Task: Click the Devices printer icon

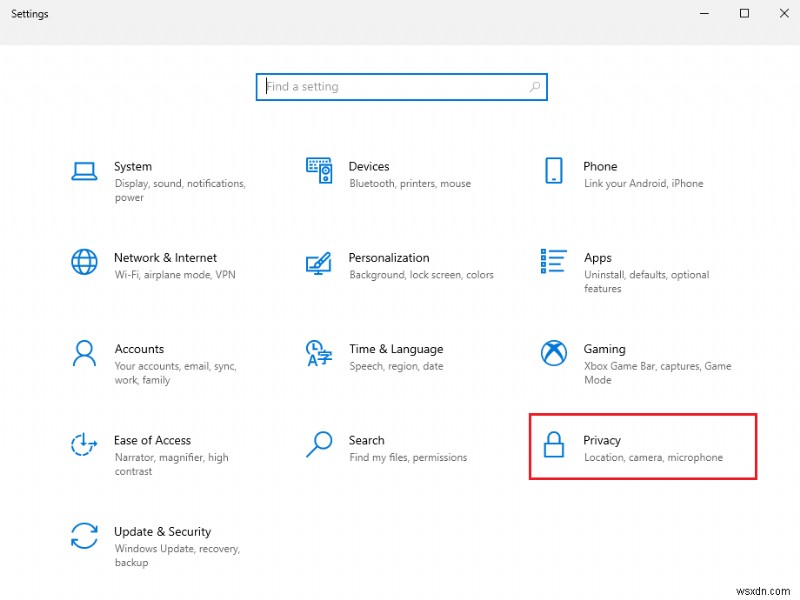Action: pos(319,170)
